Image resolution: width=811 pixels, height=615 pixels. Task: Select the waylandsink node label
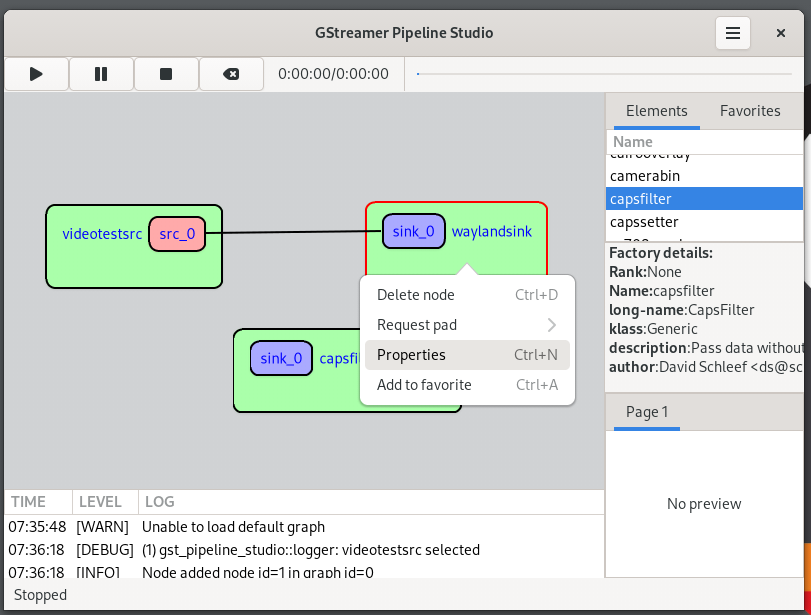pyautogui.click(x=491, y=231)
